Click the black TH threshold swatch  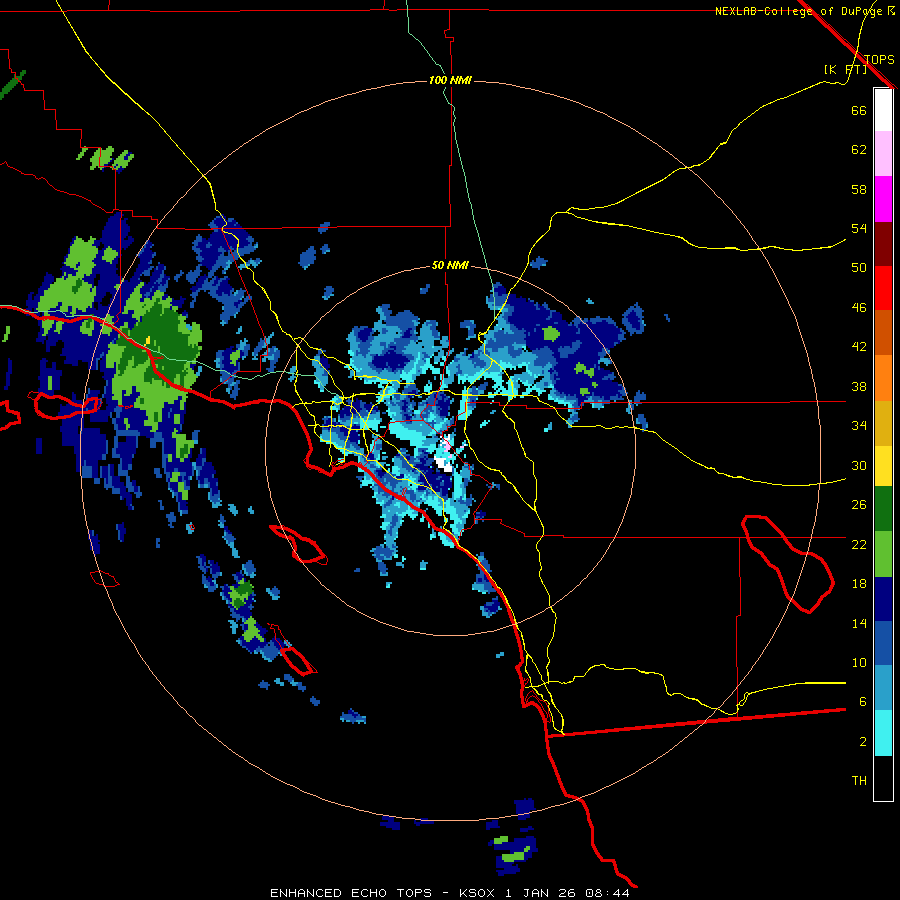(x=883, y=778)
